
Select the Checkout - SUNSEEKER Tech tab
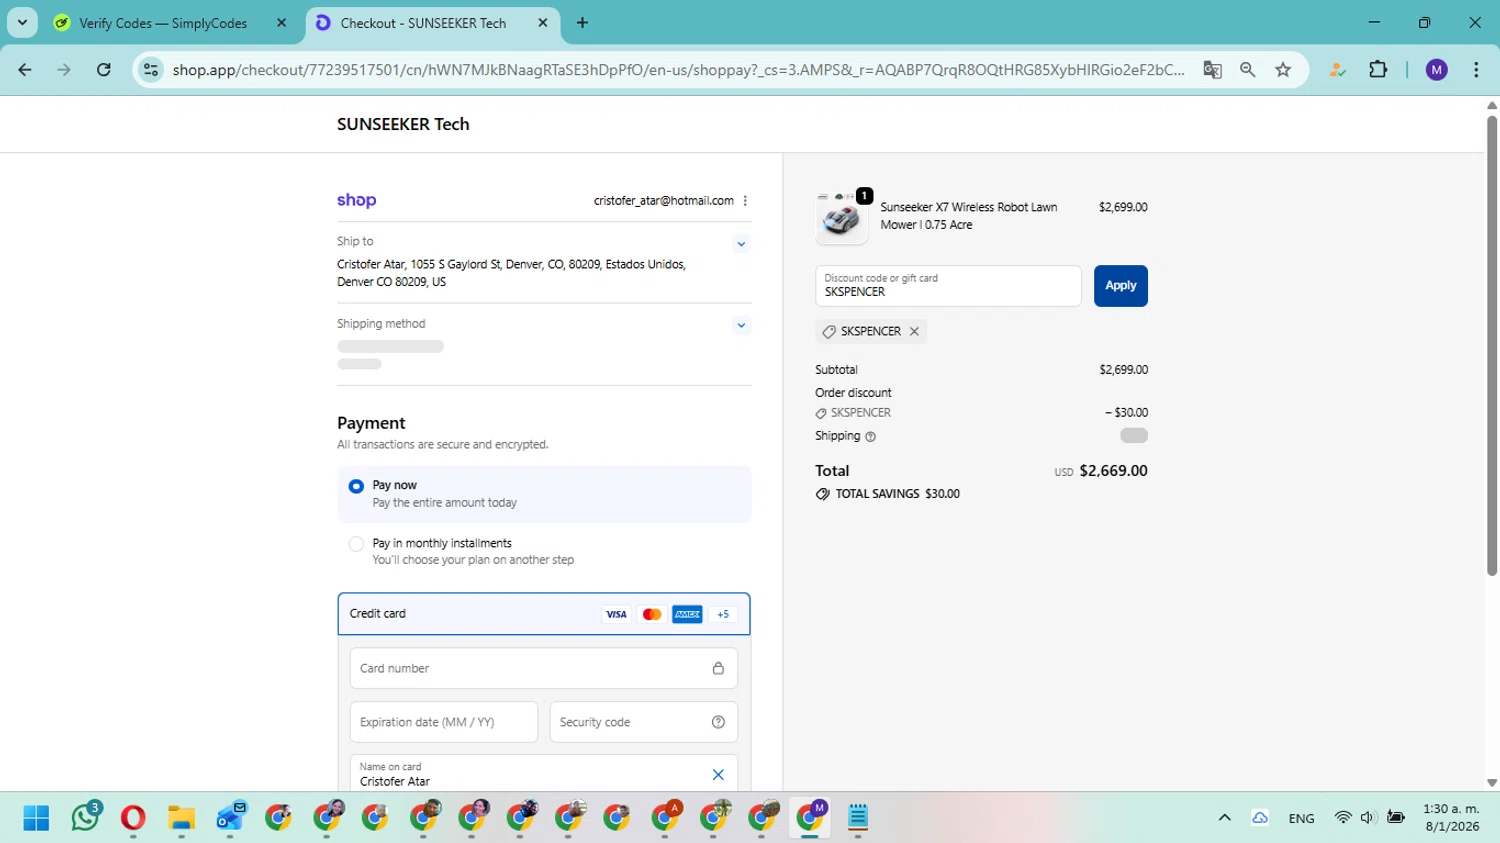coord(432,23)
